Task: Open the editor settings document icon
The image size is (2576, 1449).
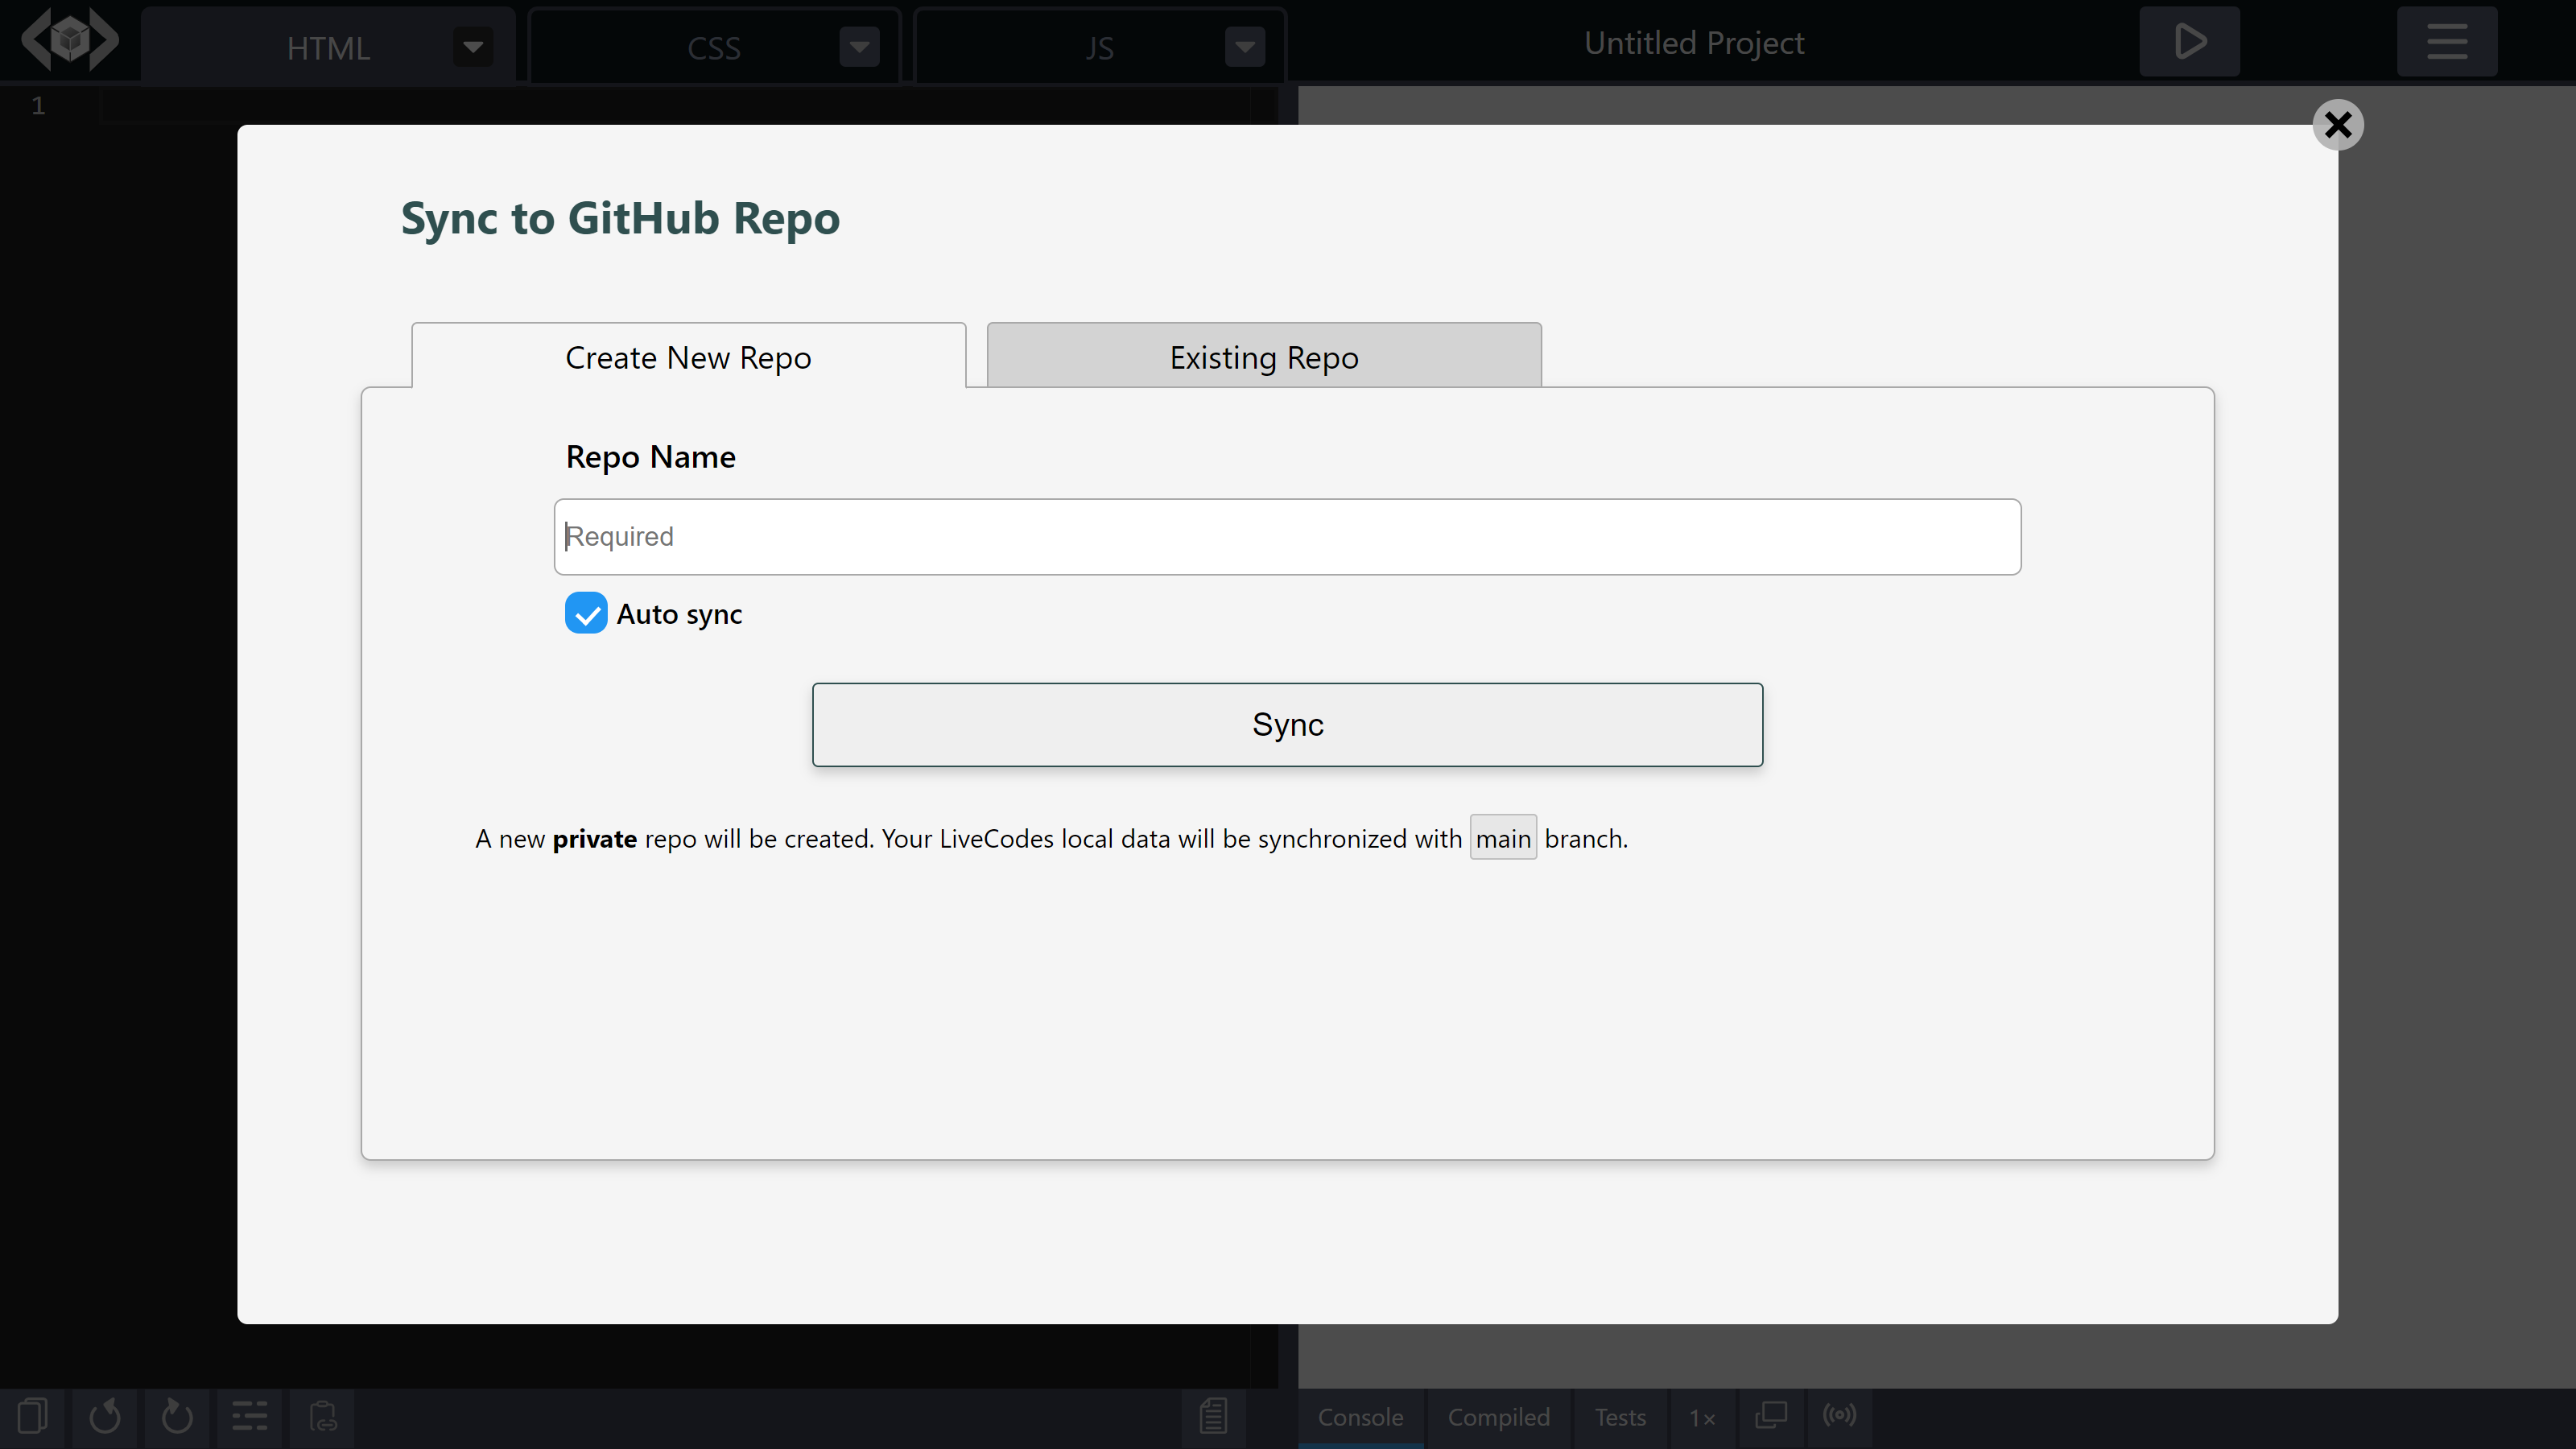Action: (x=1213, y=1417)
